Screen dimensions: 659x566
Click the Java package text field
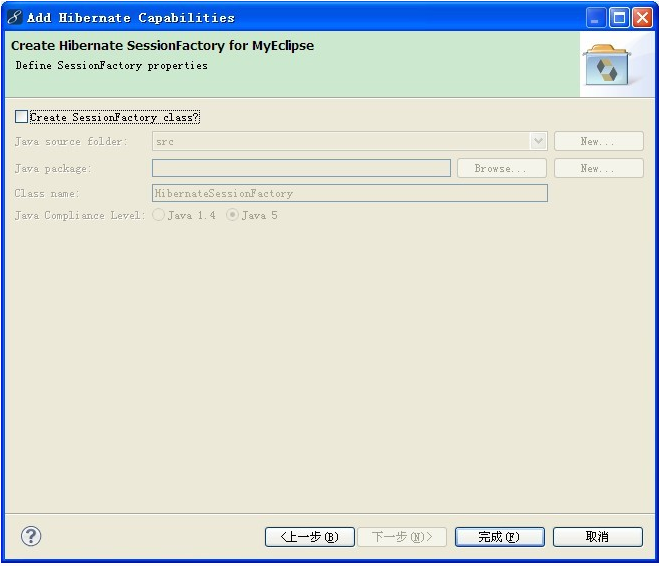(301, 168)
